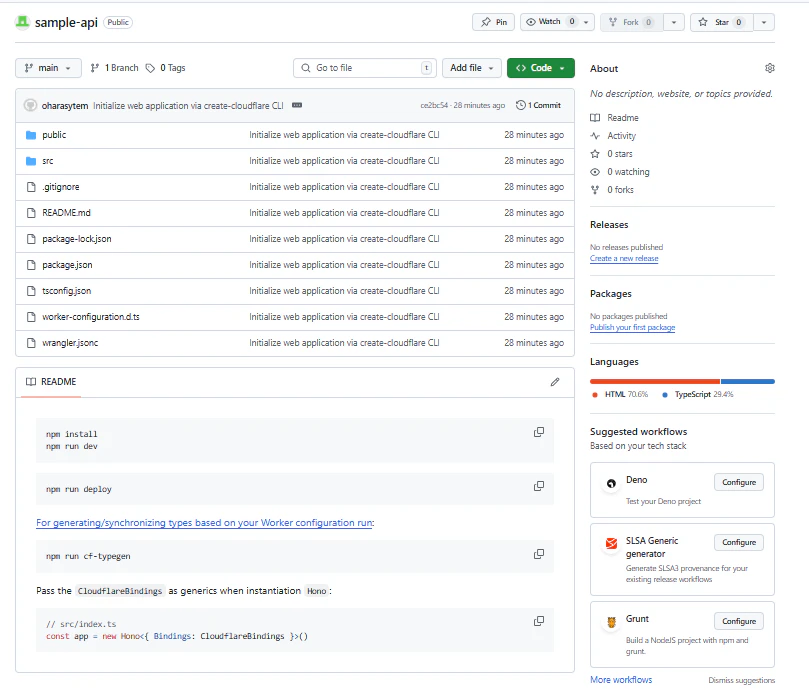Click commit message in package.json row
Image resolution: width=809 pixels, height=697 pixels.
coord(344,265)
